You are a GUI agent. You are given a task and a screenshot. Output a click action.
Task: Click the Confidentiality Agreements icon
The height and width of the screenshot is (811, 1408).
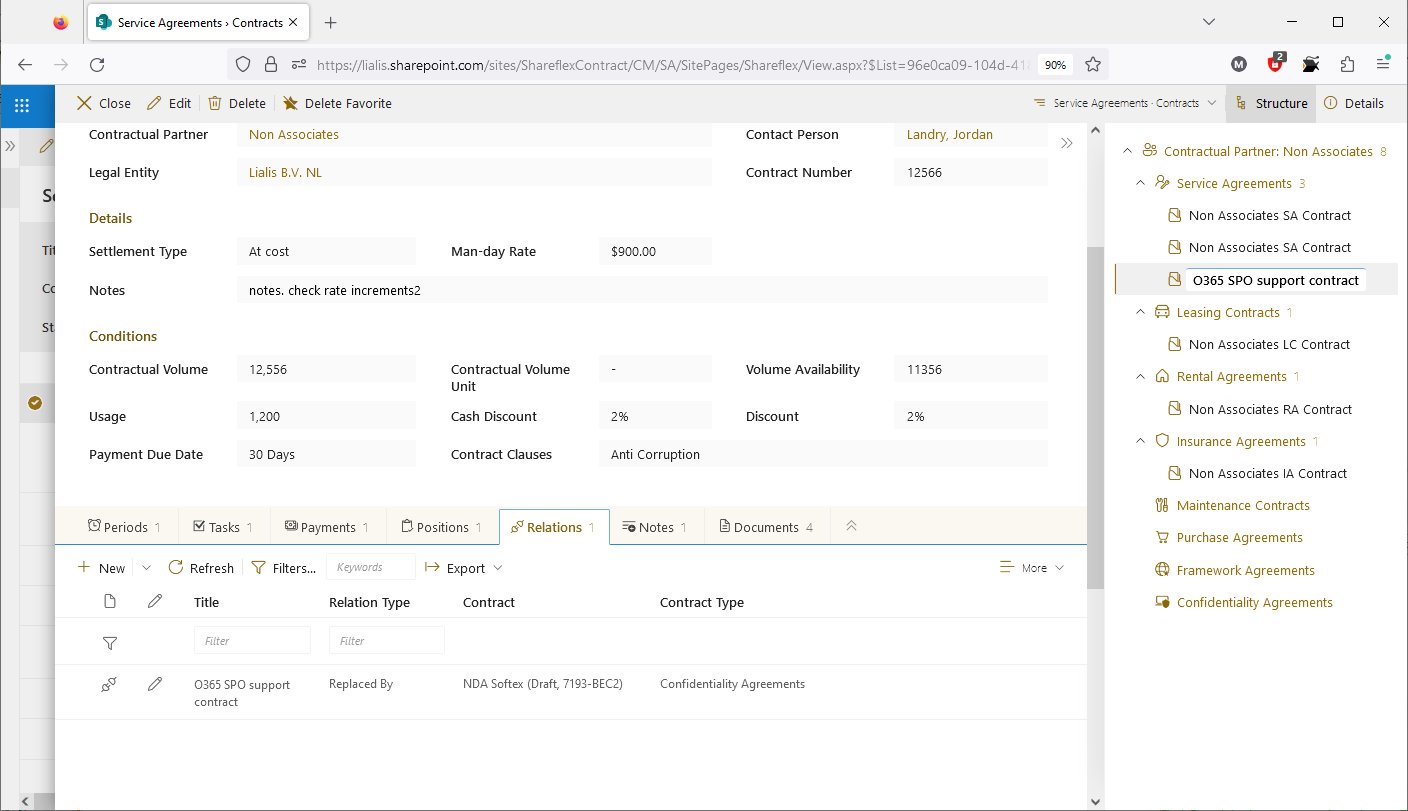pos(1162,602)
